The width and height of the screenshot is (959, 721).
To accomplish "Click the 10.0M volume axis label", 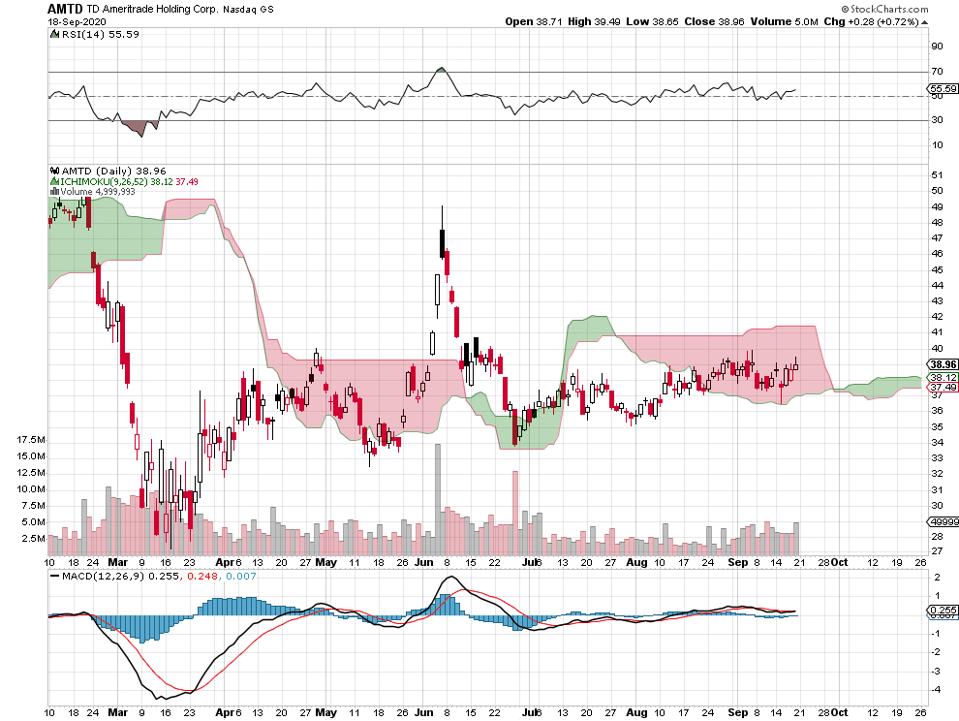I will click(31, 489).
